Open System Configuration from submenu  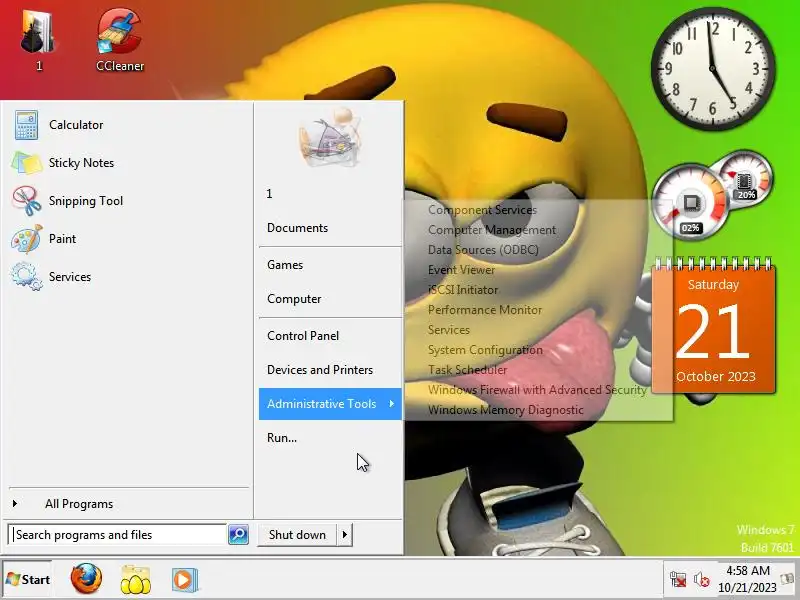click(538, 350)
